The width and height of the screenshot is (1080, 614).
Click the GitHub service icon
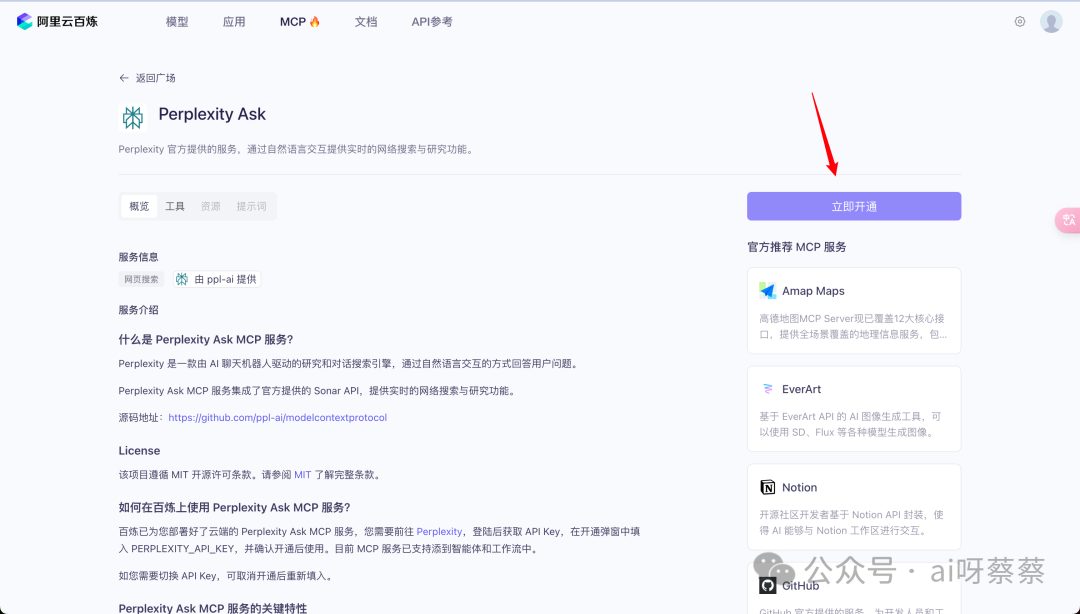766,584
